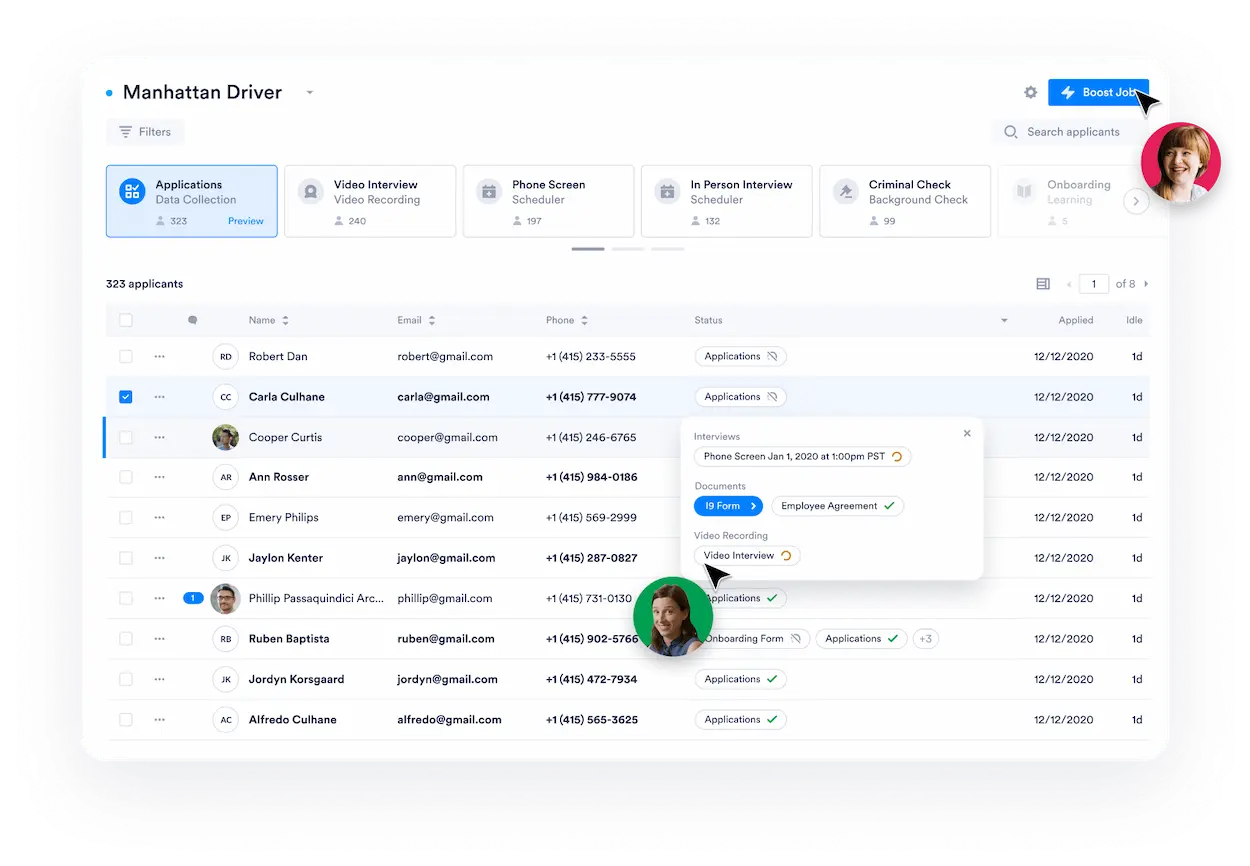
Task: Open the three-dot menu for Robert Dan
Action: pyautogui.click(x=159, y=357)
